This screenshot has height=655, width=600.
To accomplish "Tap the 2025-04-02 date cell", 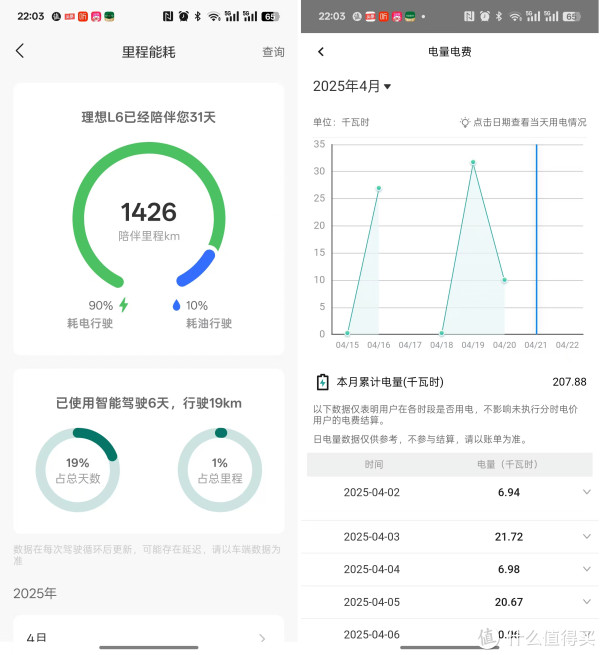I will tap(371, 492).
